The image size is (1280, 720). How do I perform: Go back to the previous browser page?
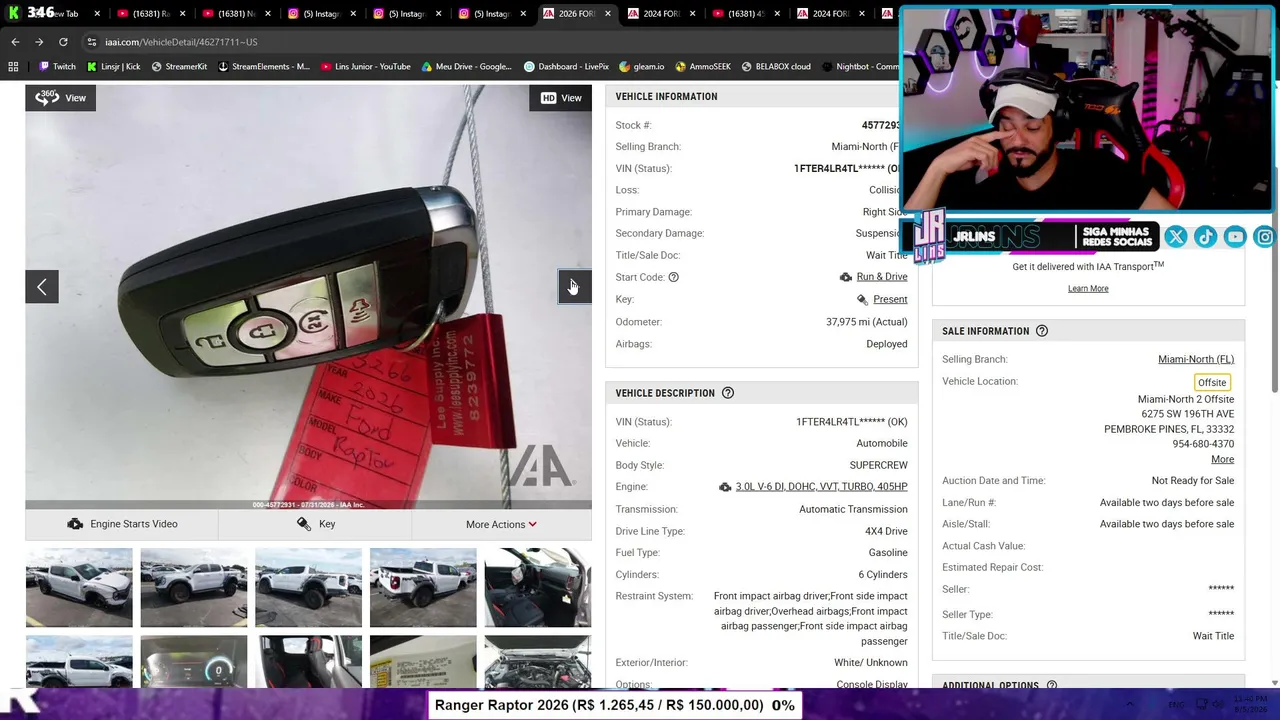(x=15, y=42)
